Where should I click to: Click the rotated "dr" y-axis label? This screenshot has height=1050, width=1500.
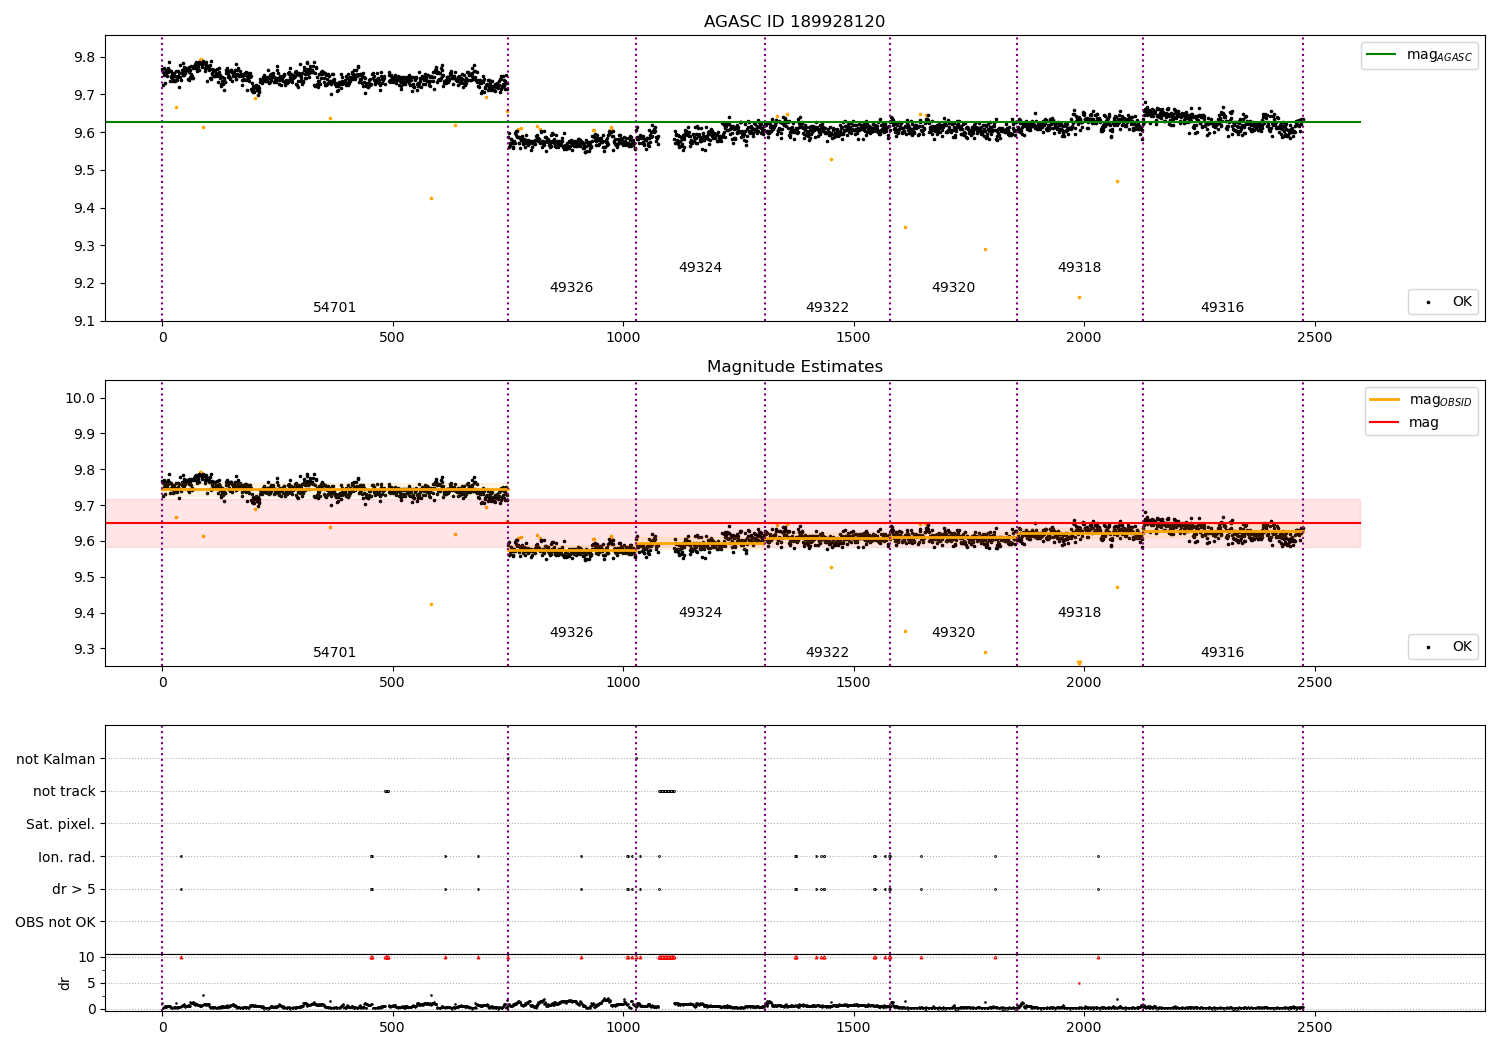(x=65, y=983)
